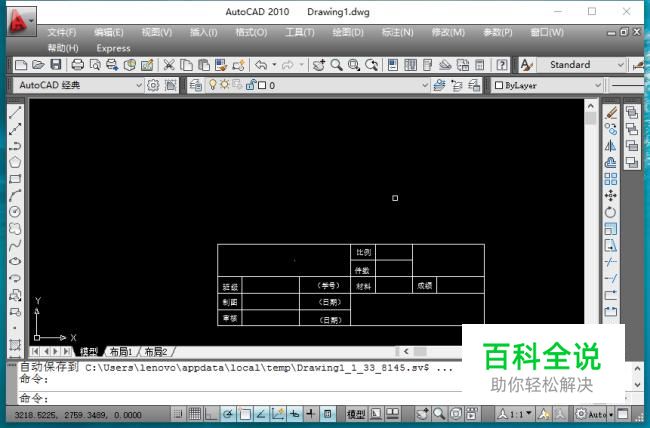Click the Rotate tool

611,212
